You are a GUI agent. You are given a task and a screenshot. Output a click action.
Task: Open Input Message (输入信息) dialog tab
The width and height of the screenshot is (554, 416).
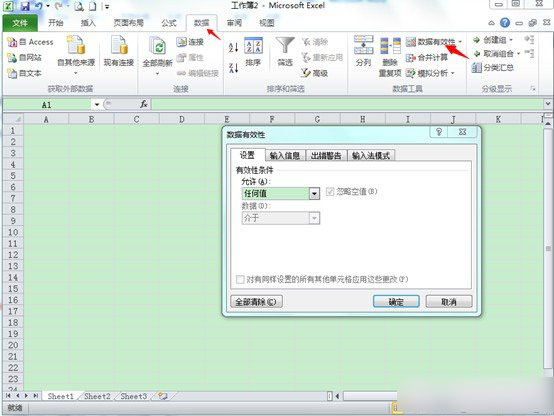(285, 156)
